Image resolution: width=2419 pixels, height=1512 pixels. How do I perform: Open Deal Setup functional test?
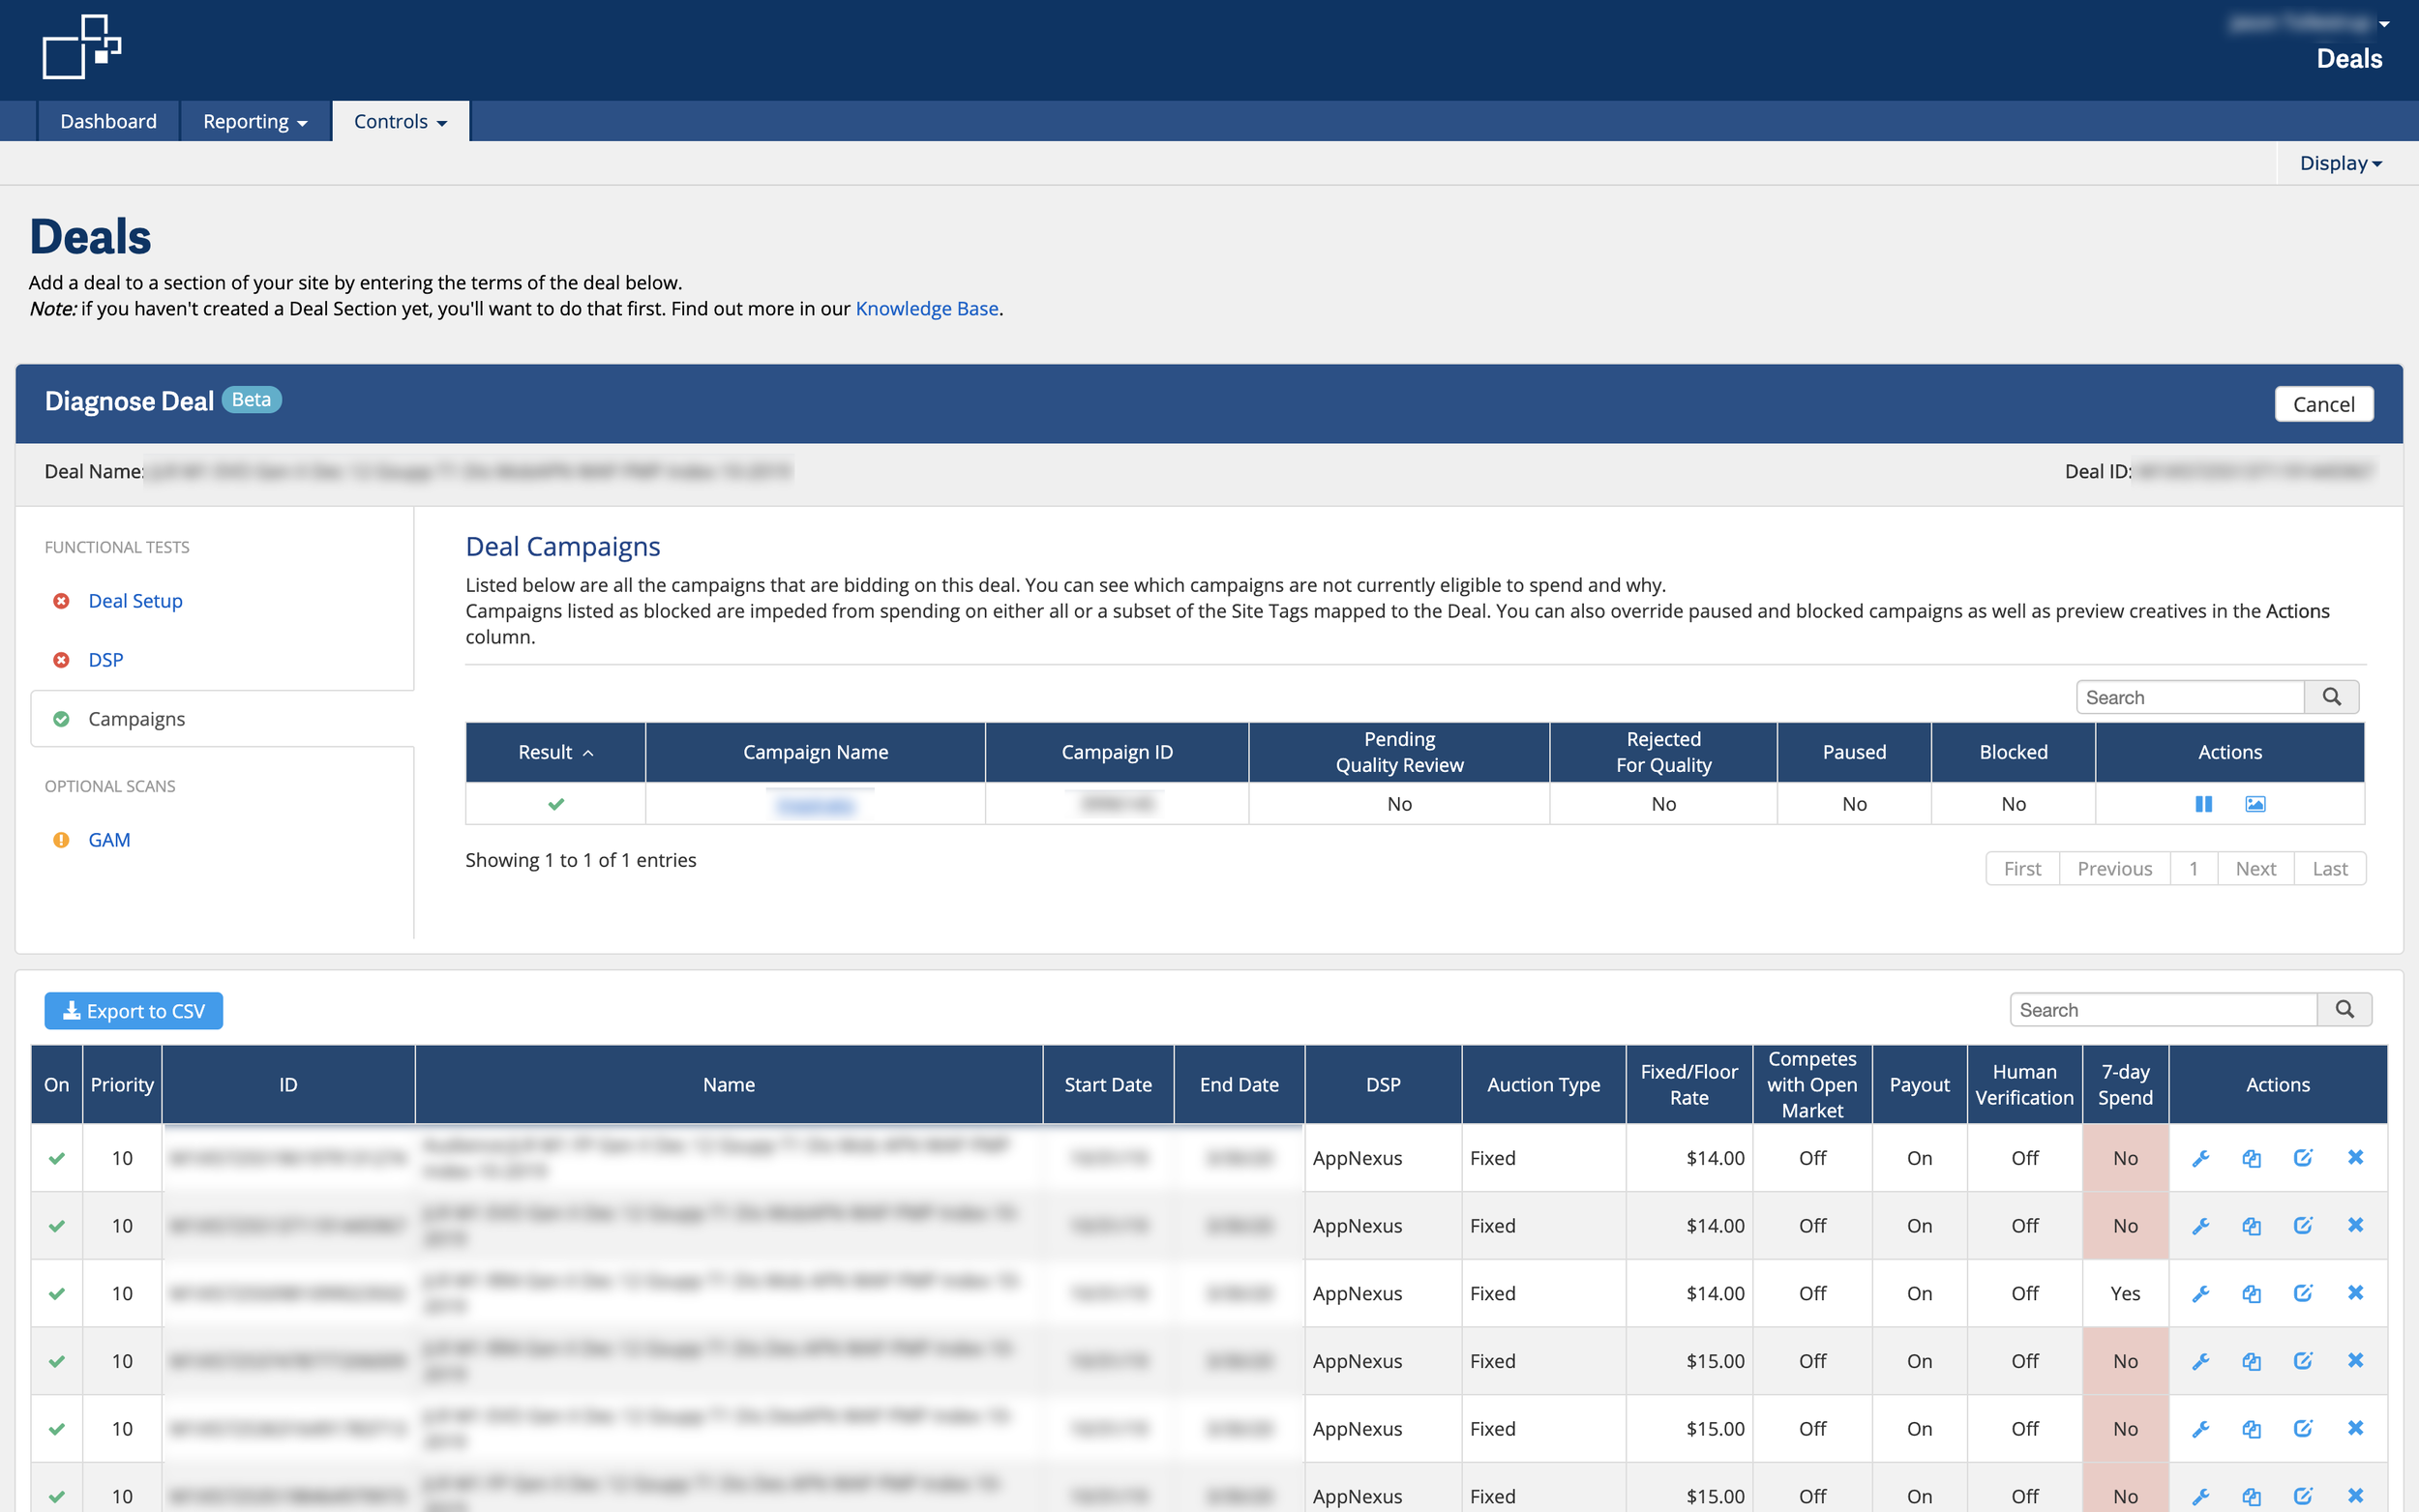[135, 601]
